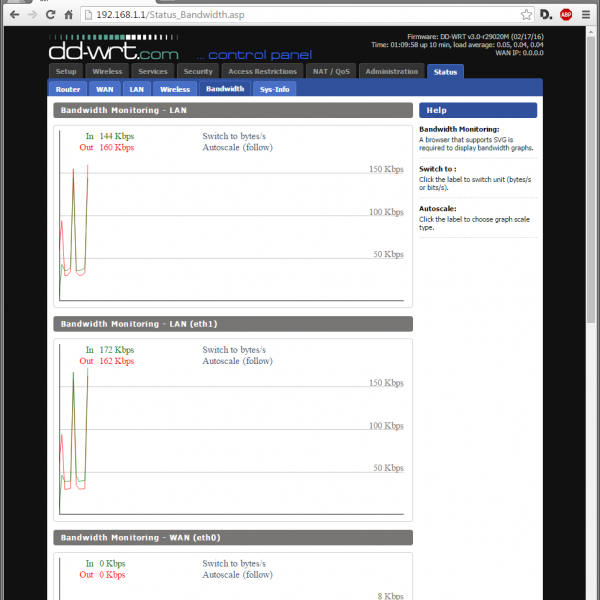Open the Setup tab
This screenshot has width=600, height=600.
pos(66,72)
